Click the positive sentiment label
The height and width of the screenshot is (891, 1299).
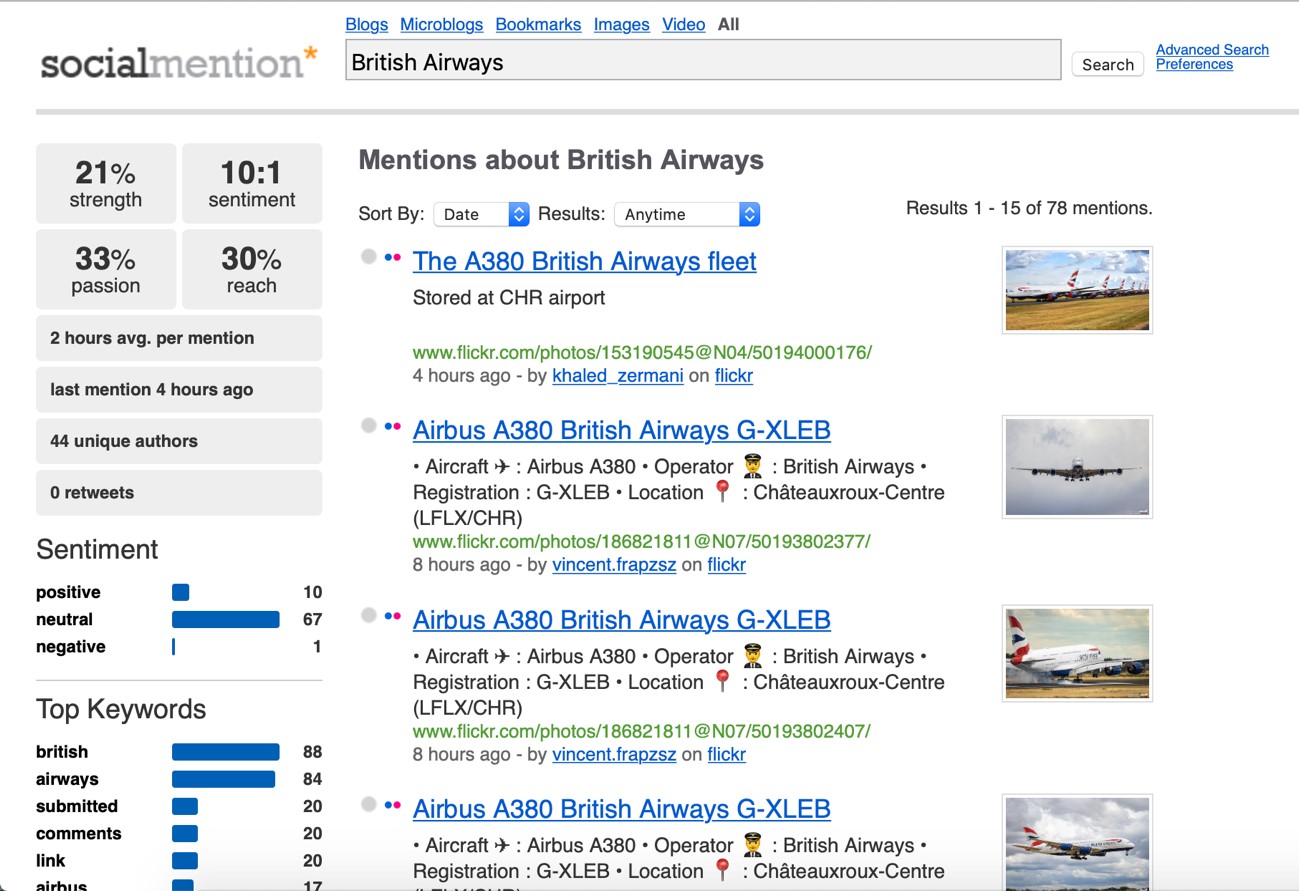tap(68, 592)
